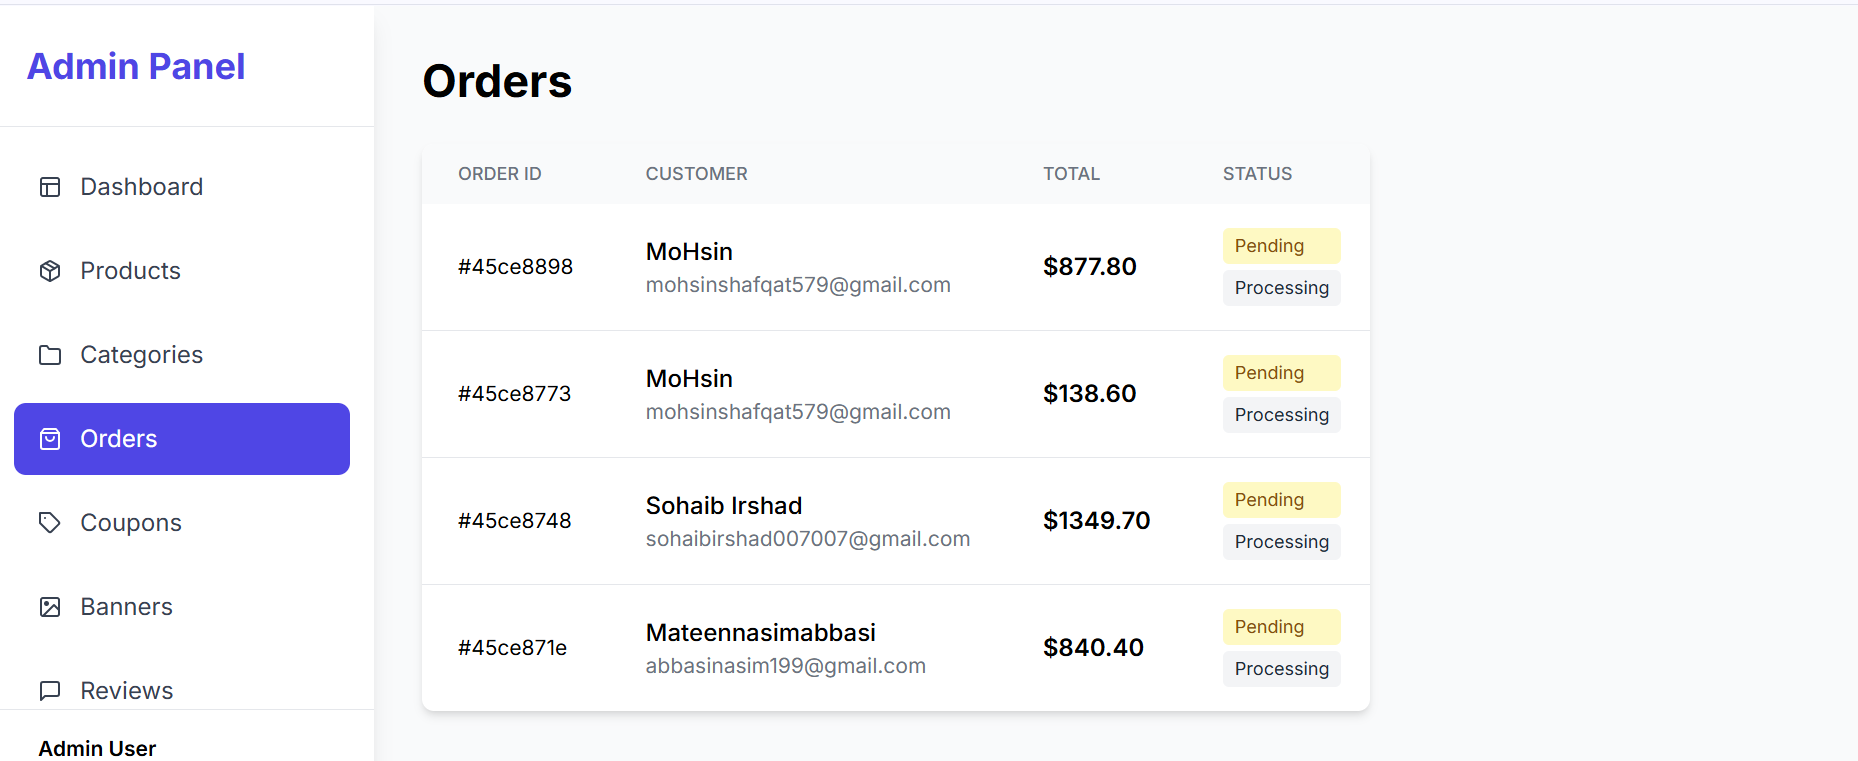Click the Products box icon
This screenshot has height=761, width=1858.
(x=50, y=271)
